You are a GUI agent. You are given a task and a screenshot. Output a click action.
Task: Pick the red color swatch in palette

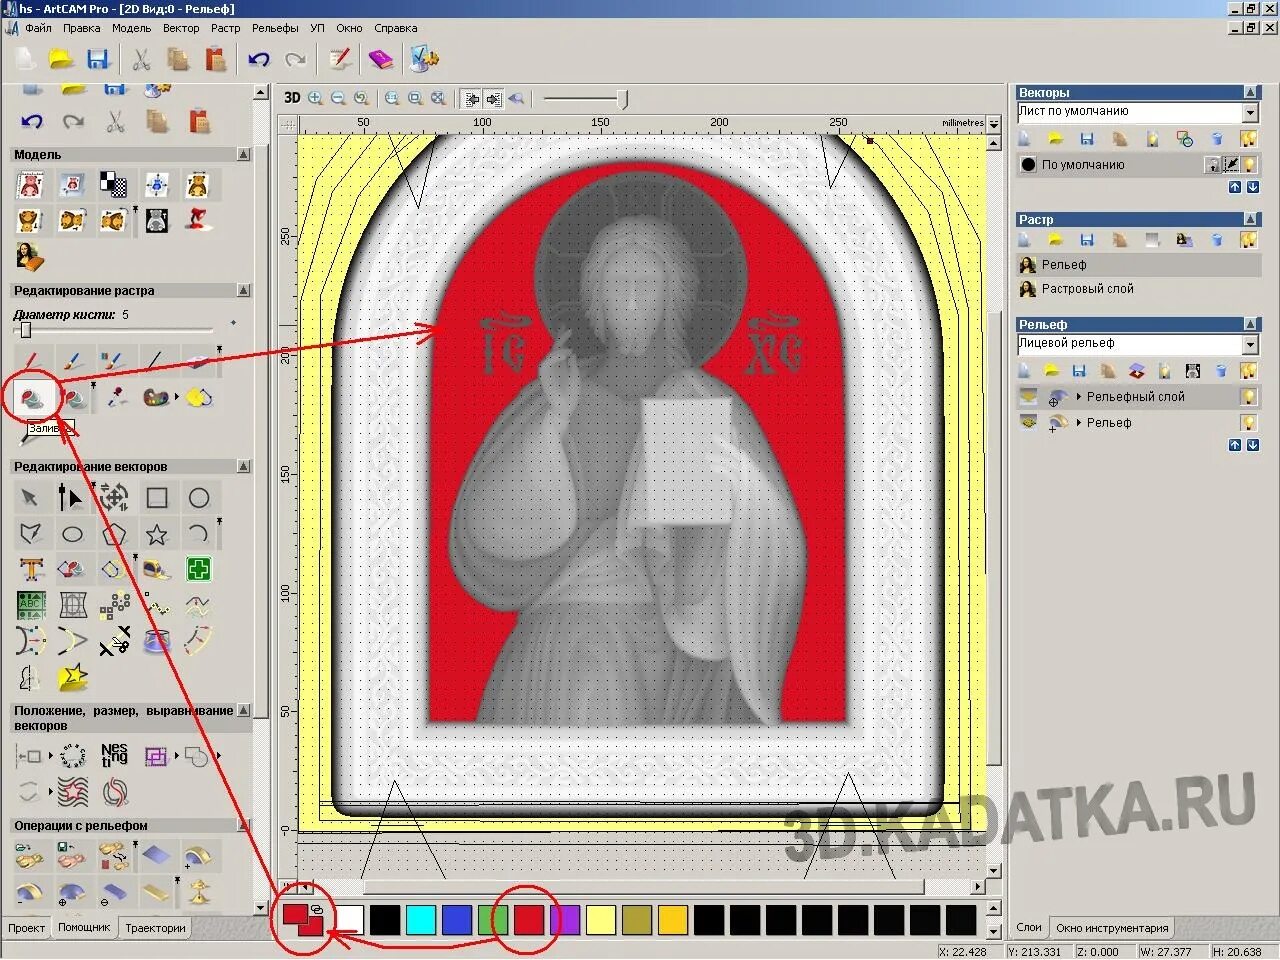click(529, 920)
